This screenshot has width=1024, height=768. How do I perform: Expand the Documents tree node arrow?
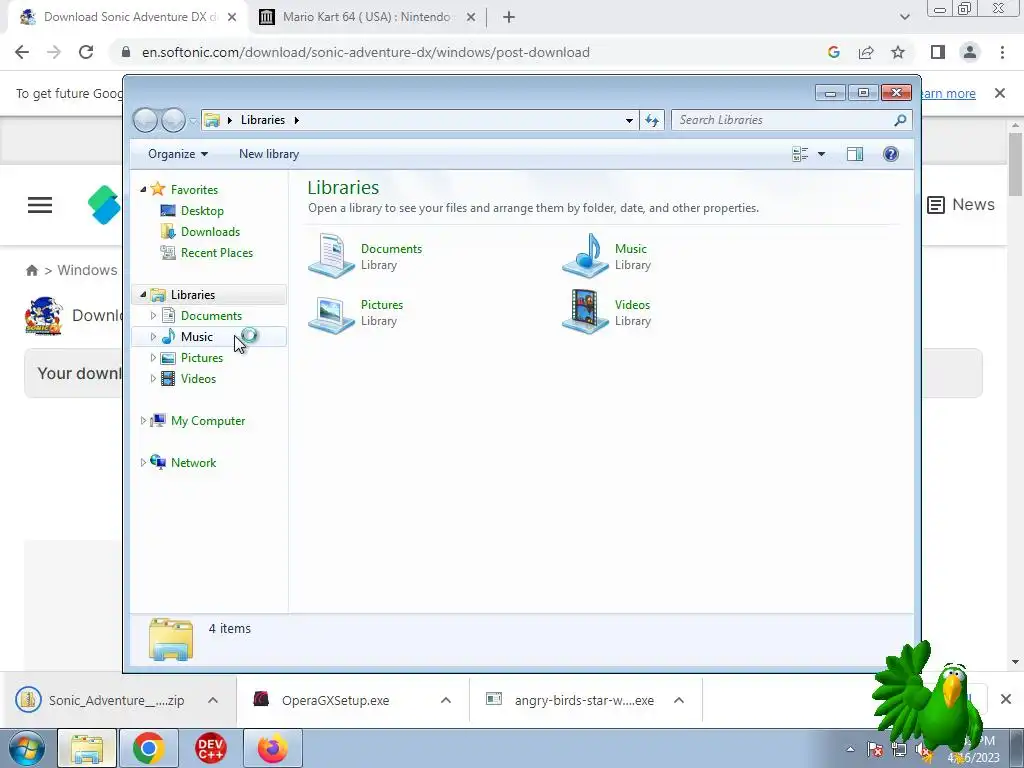tap(153, 315)
